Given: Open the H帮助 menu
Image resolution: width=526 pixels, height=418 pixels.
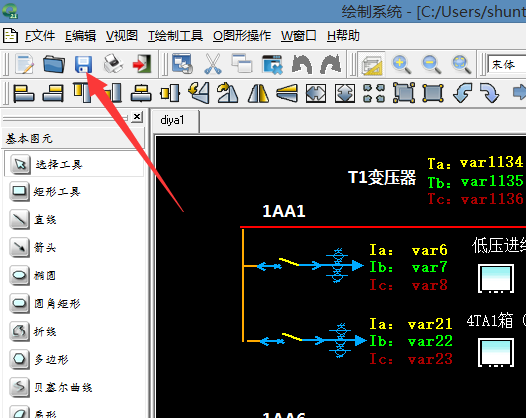Looking at the screenshot, I should (343, 36).
